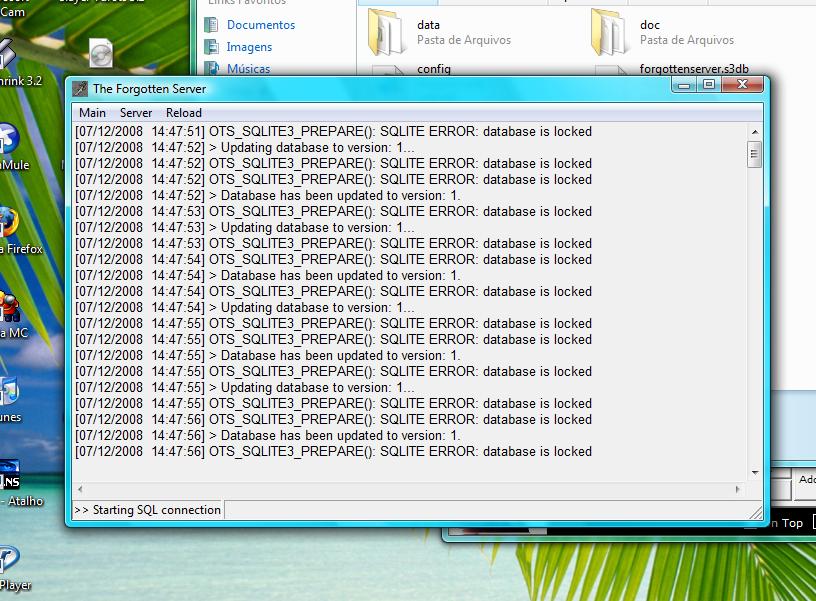Select the 14:47:55 "Database has been updated" line
The height and width of the screenshot is (601, 816).
coord(267,356)
